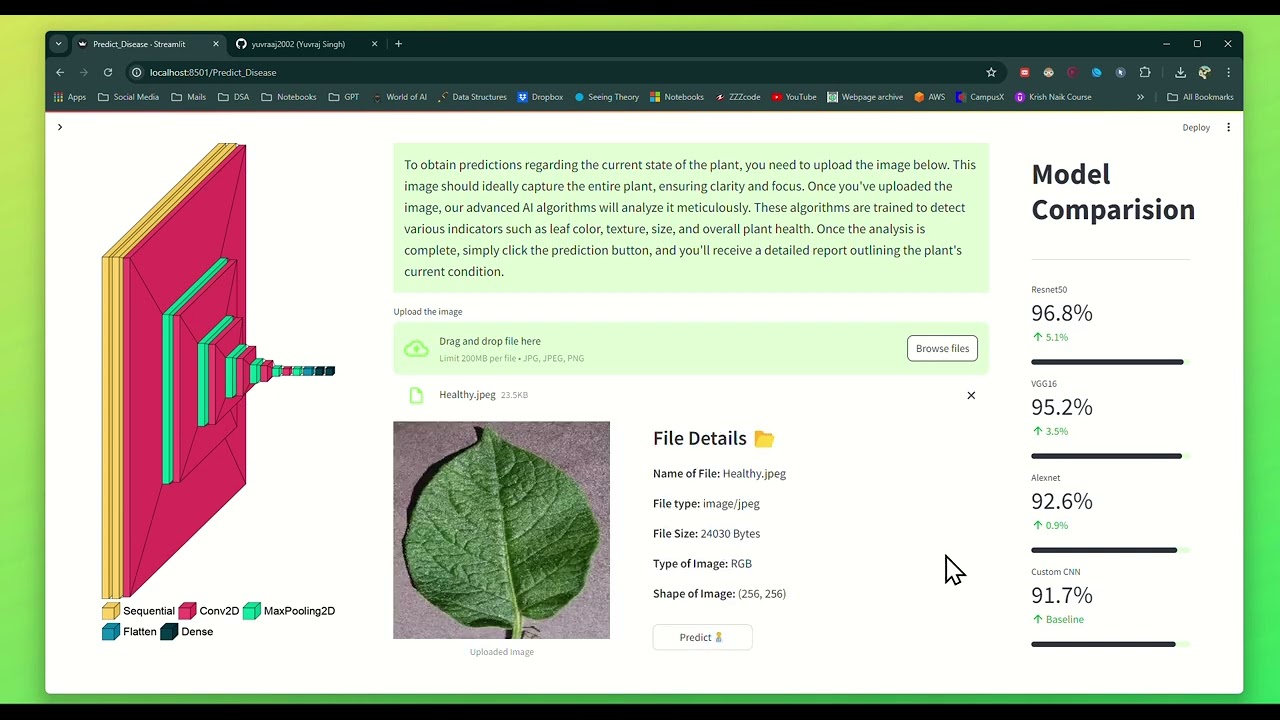
Task: Show more bookmarks with double chevron
Action: pyautogui.click(x=1140, y=97)
